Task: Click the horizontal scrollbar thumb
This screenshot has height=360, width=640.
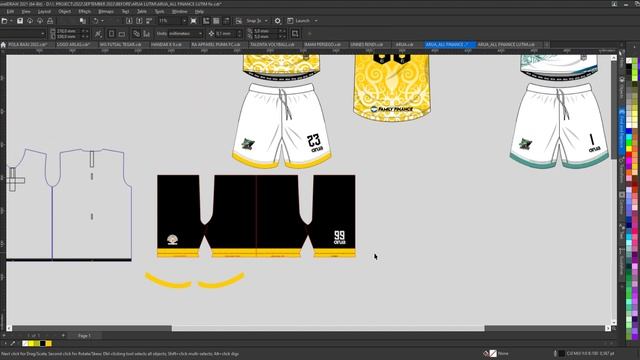Action: [328, 328]
